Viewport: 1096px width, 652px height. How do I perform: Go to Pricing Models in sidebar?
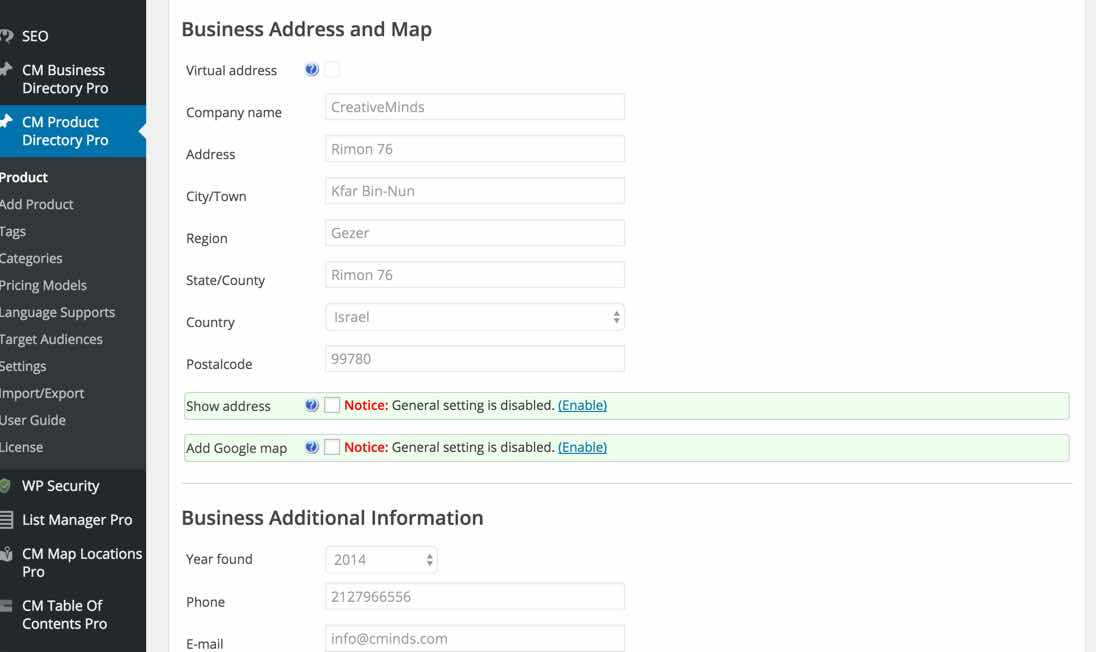pyautogui.click(x=43, y=285)
